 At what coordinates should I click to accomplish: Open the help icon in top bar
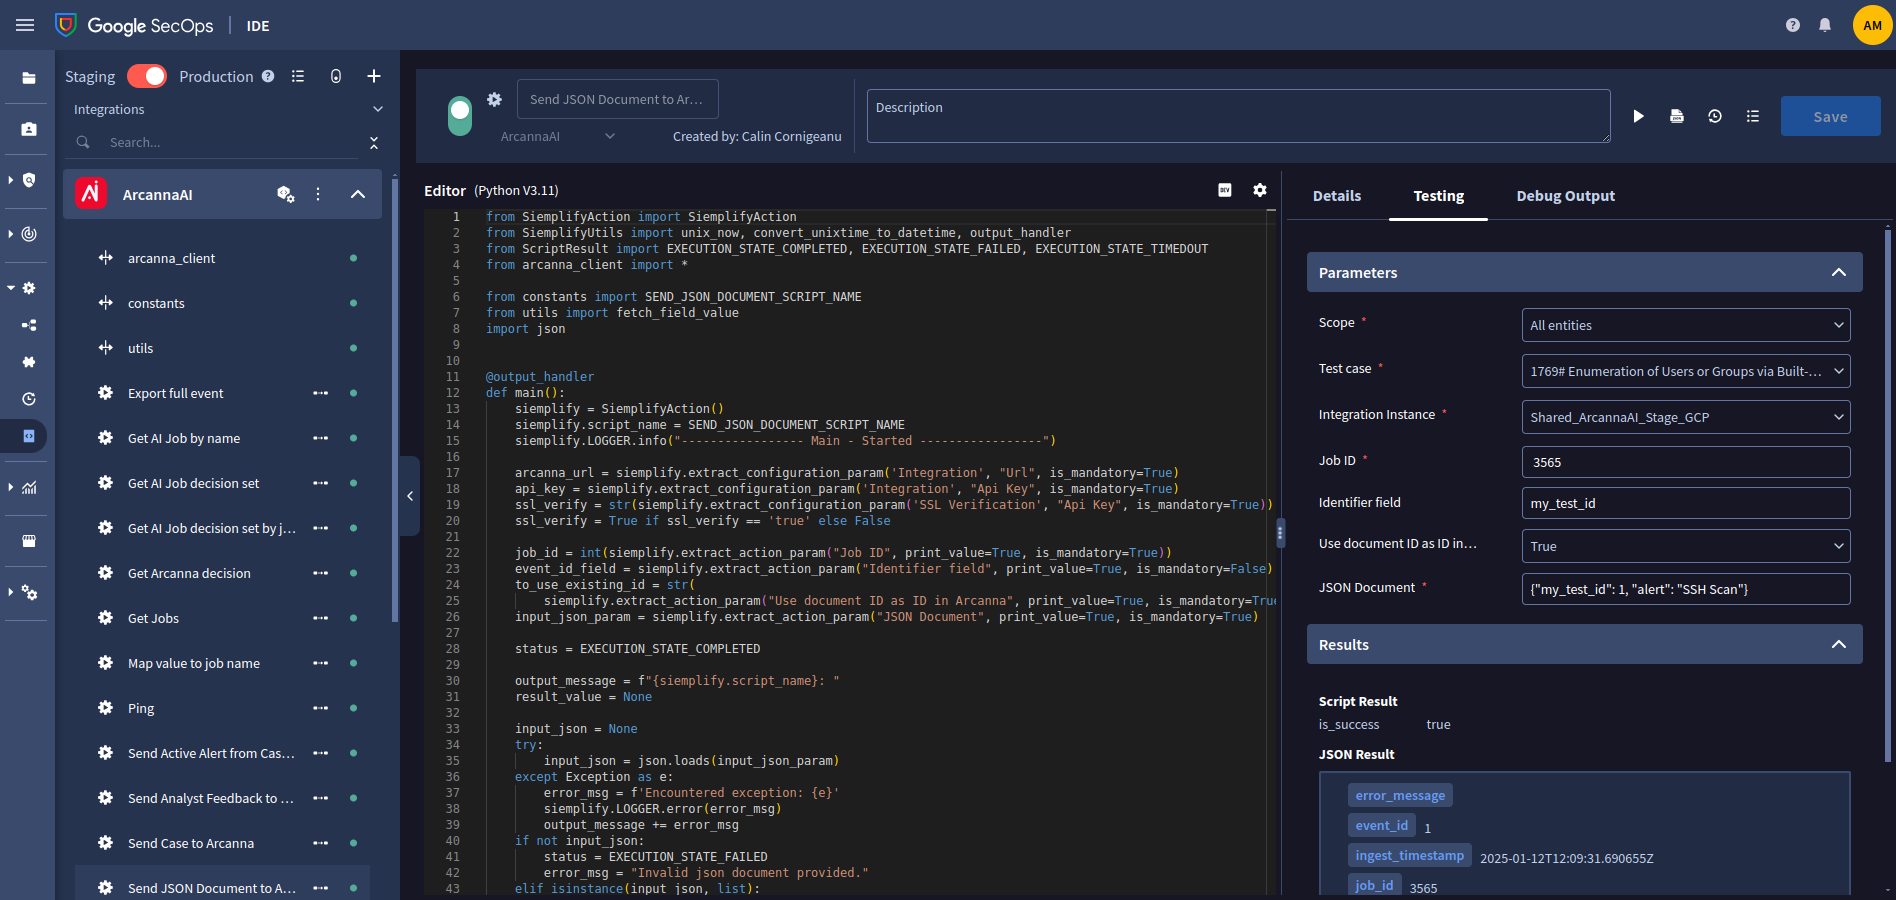(x=1793, y=25)
